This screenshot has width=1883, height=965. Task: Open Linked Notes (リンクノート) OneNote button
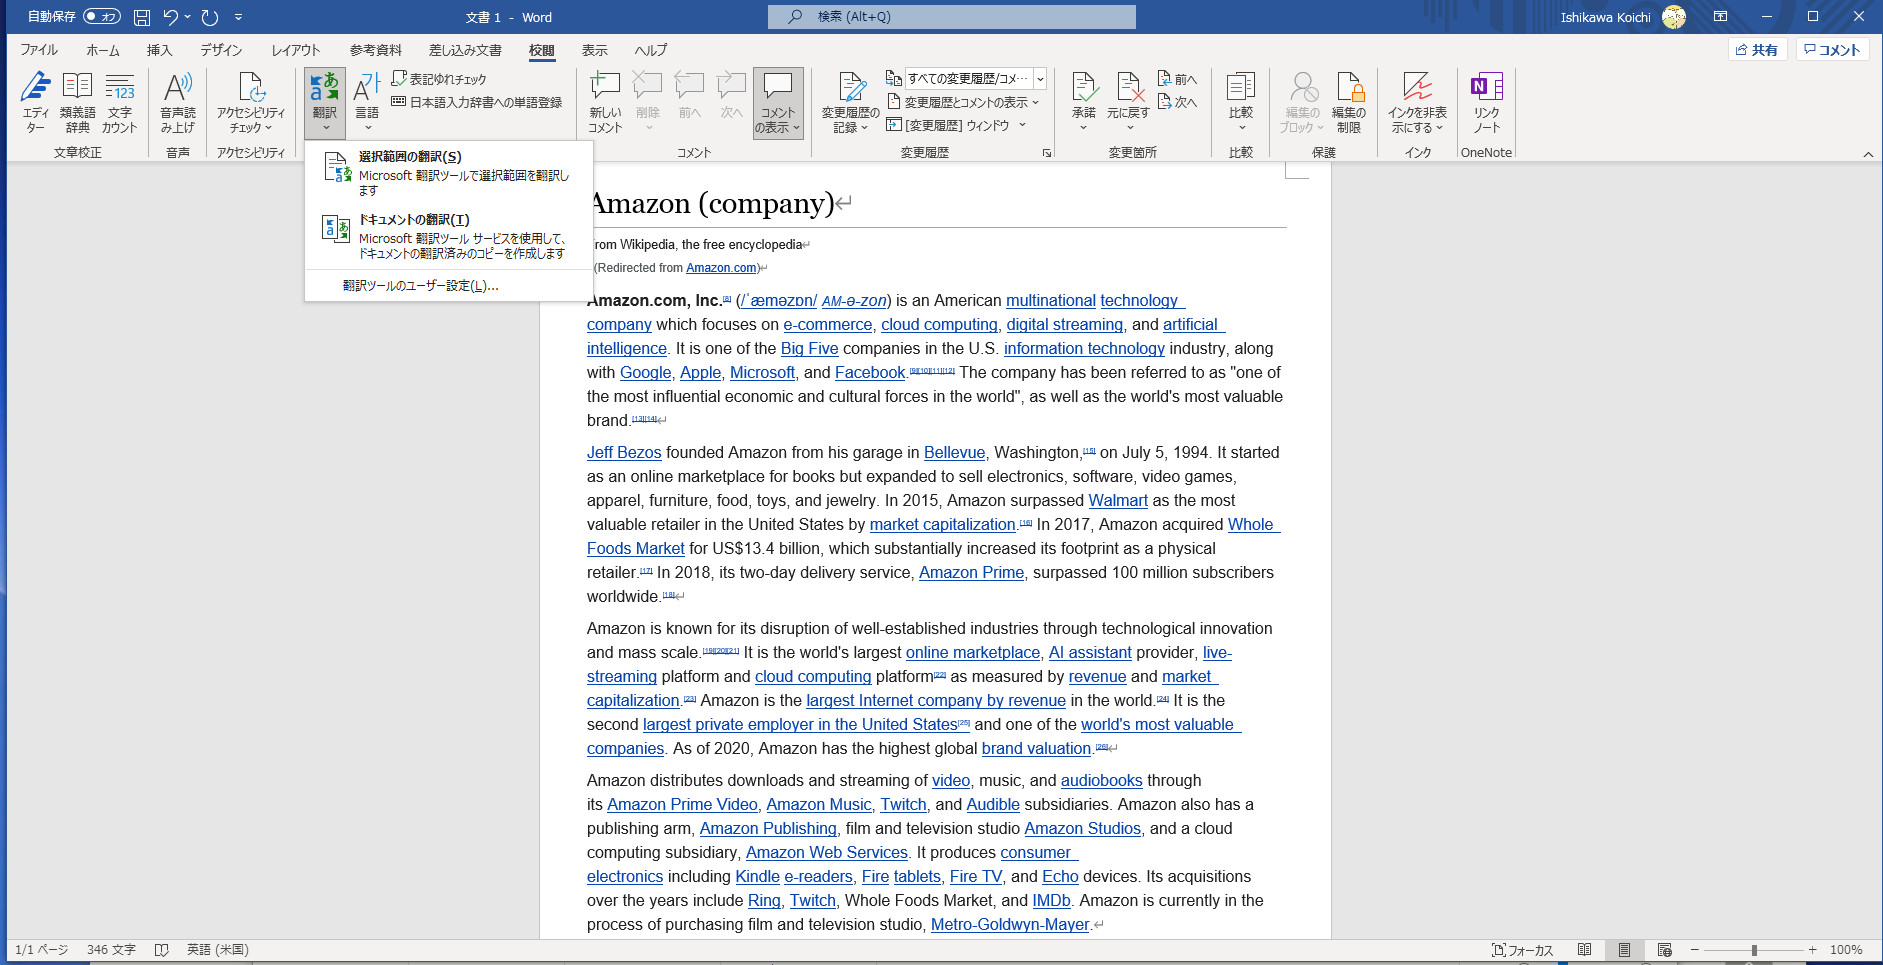[1486, 102]
